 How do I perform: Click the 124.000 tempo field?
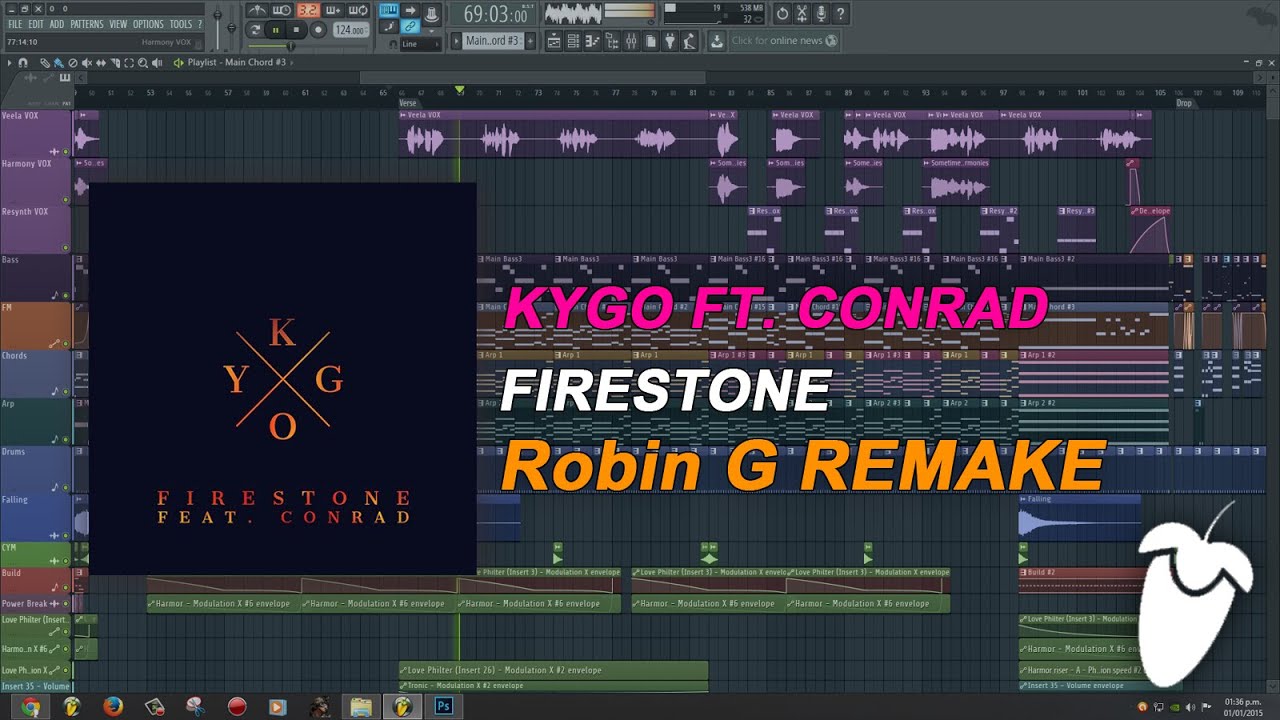(350, 30)
